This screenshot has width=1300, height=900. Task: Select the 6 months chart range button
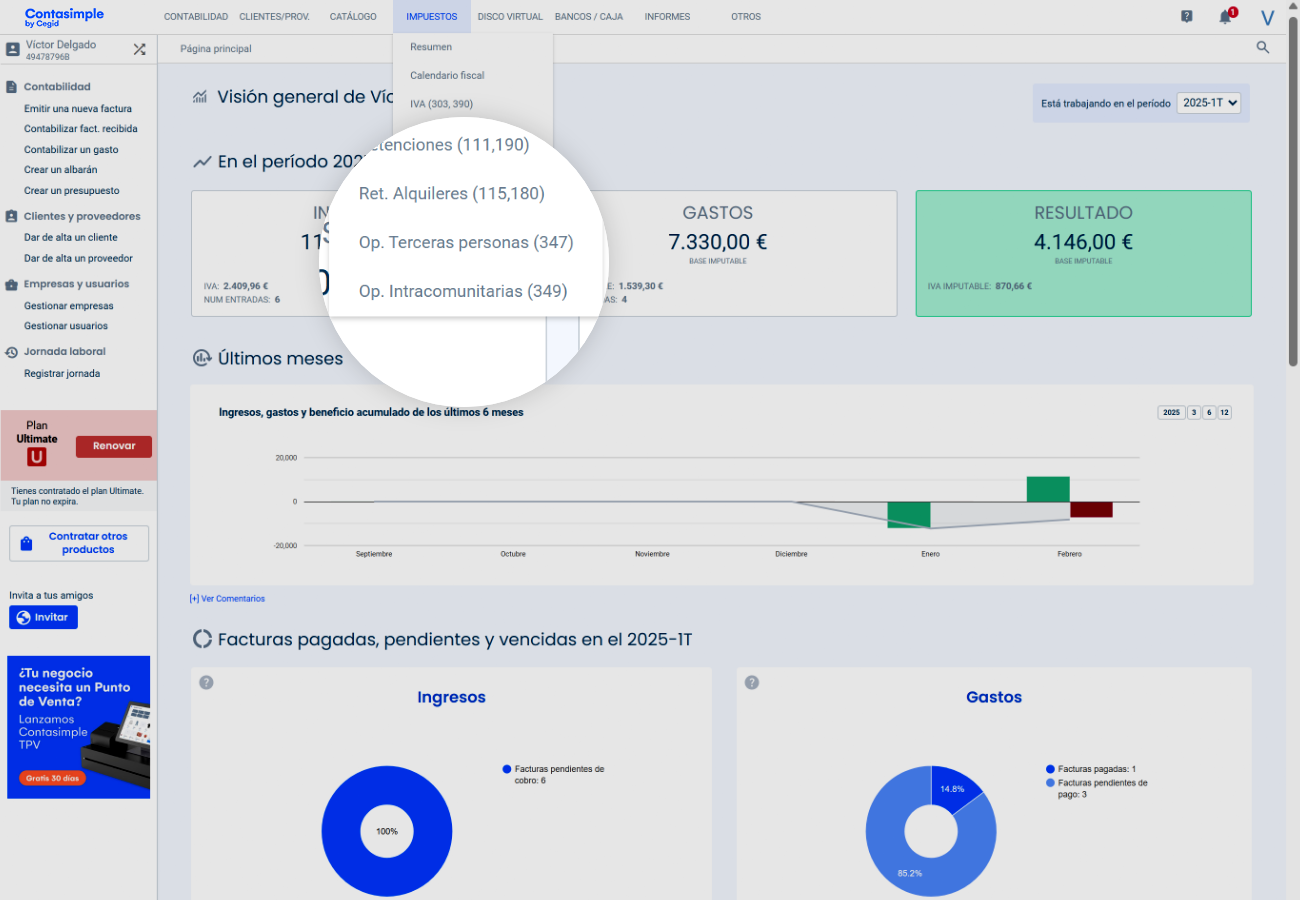coord(1209,412)
